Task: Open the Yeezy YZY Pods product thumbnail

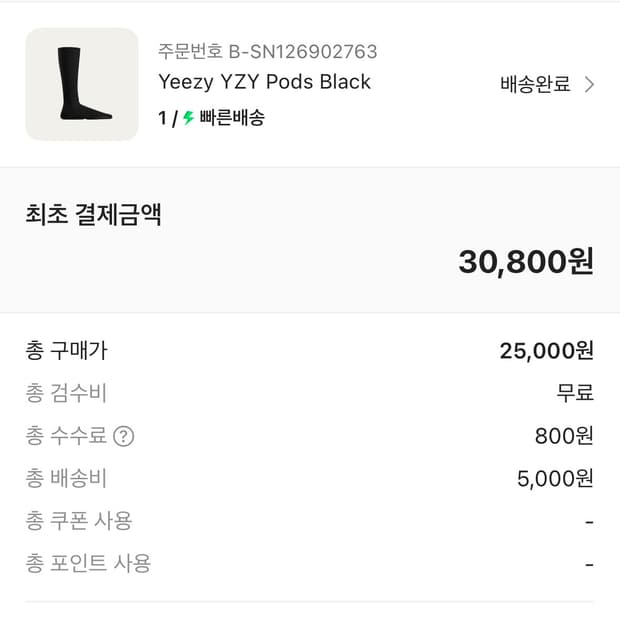Action: pos(82,84)
